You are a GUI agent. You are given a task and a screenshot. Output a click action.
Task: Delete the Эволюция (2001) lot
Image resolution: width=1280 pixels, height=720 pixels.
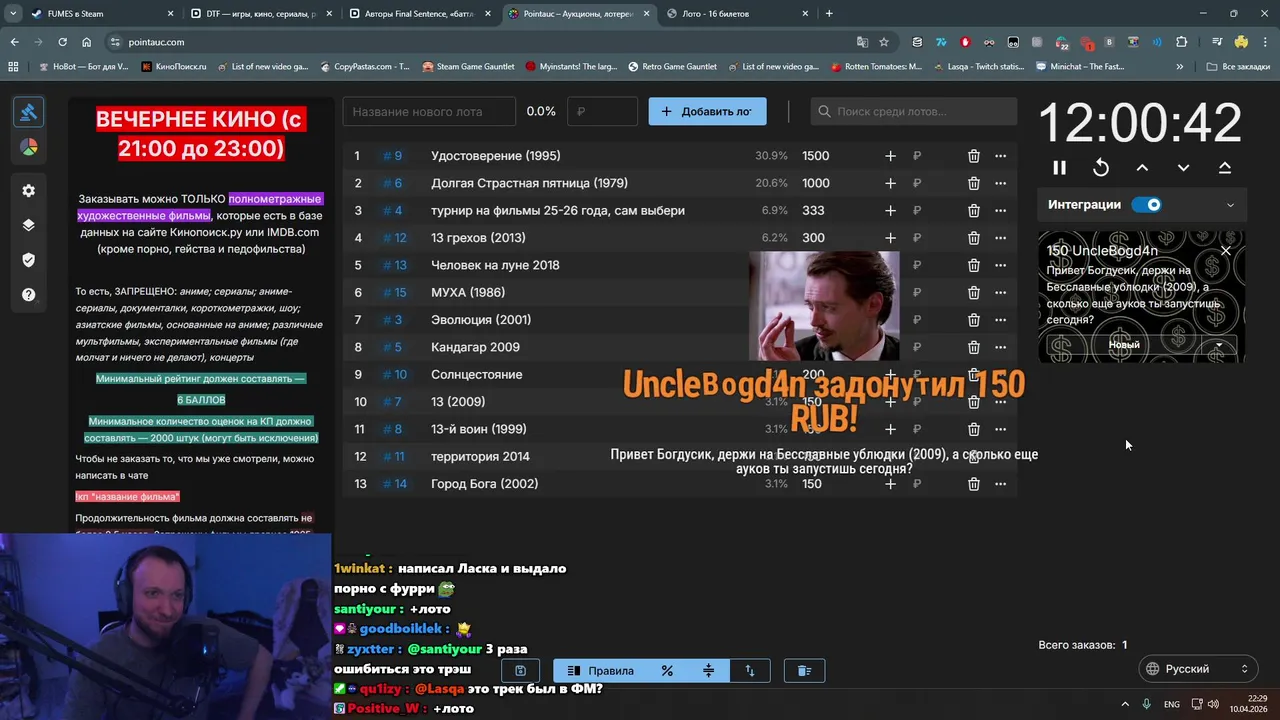coord(973,320)
